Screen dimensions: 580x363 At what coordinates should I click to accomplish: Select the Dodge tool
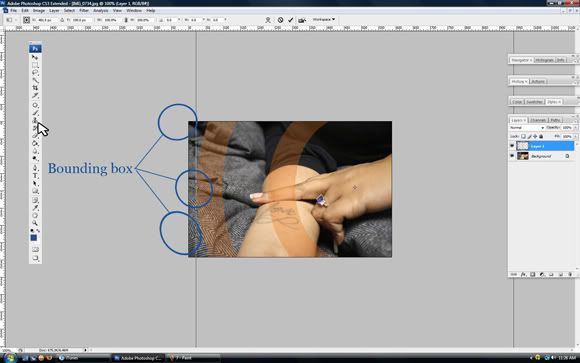[x=35, y=158]
